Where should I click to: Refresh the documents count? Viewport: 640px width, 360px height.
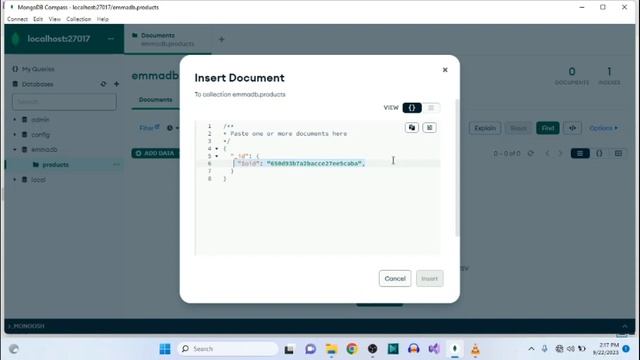point(531,153)
